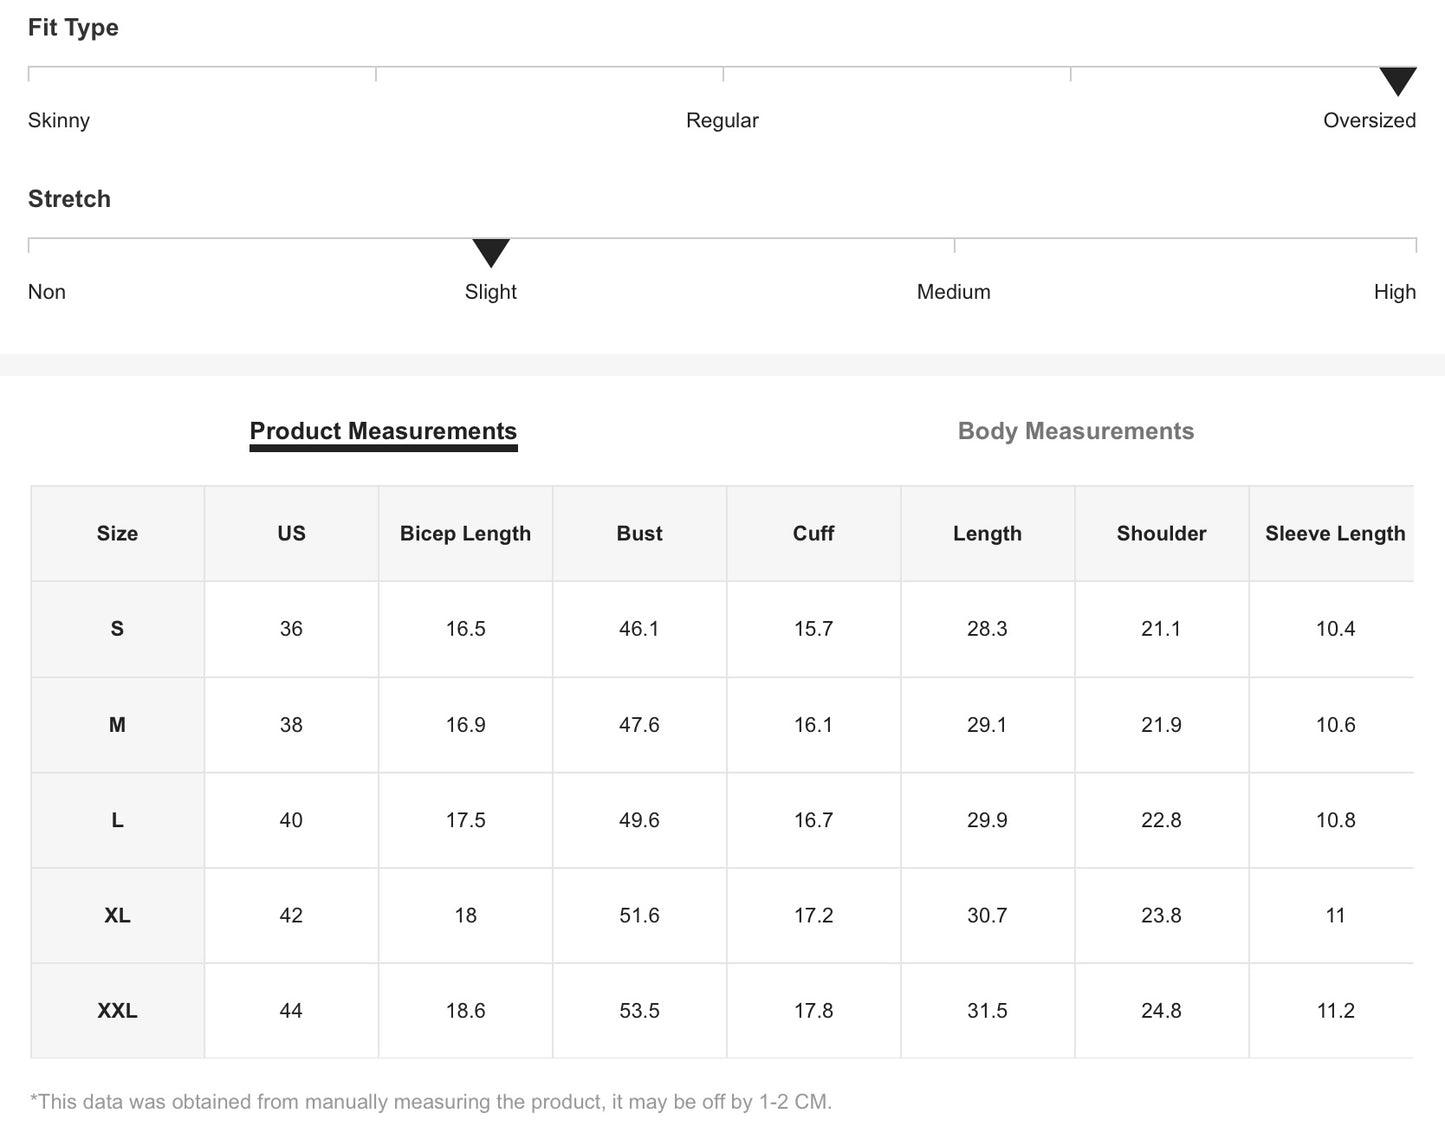
Task: Switch to Body Measurements tab
Action: coord(1075,431)
